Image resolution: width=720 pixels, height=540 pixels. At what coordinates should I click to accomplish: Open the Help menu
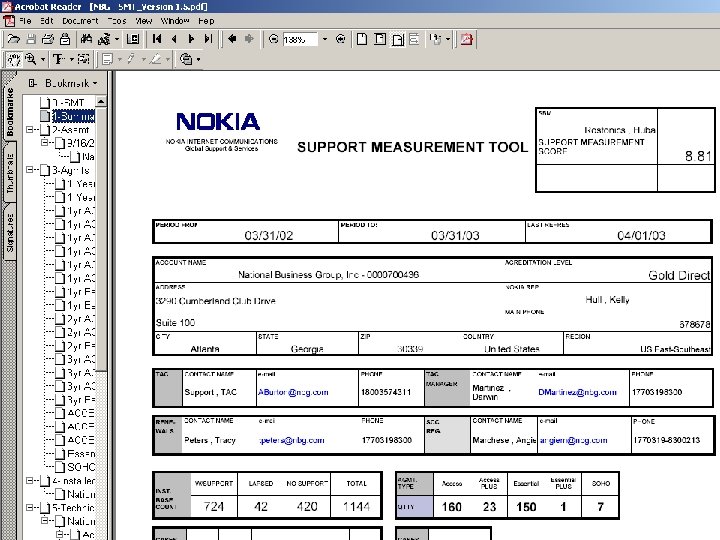point(206,21)
